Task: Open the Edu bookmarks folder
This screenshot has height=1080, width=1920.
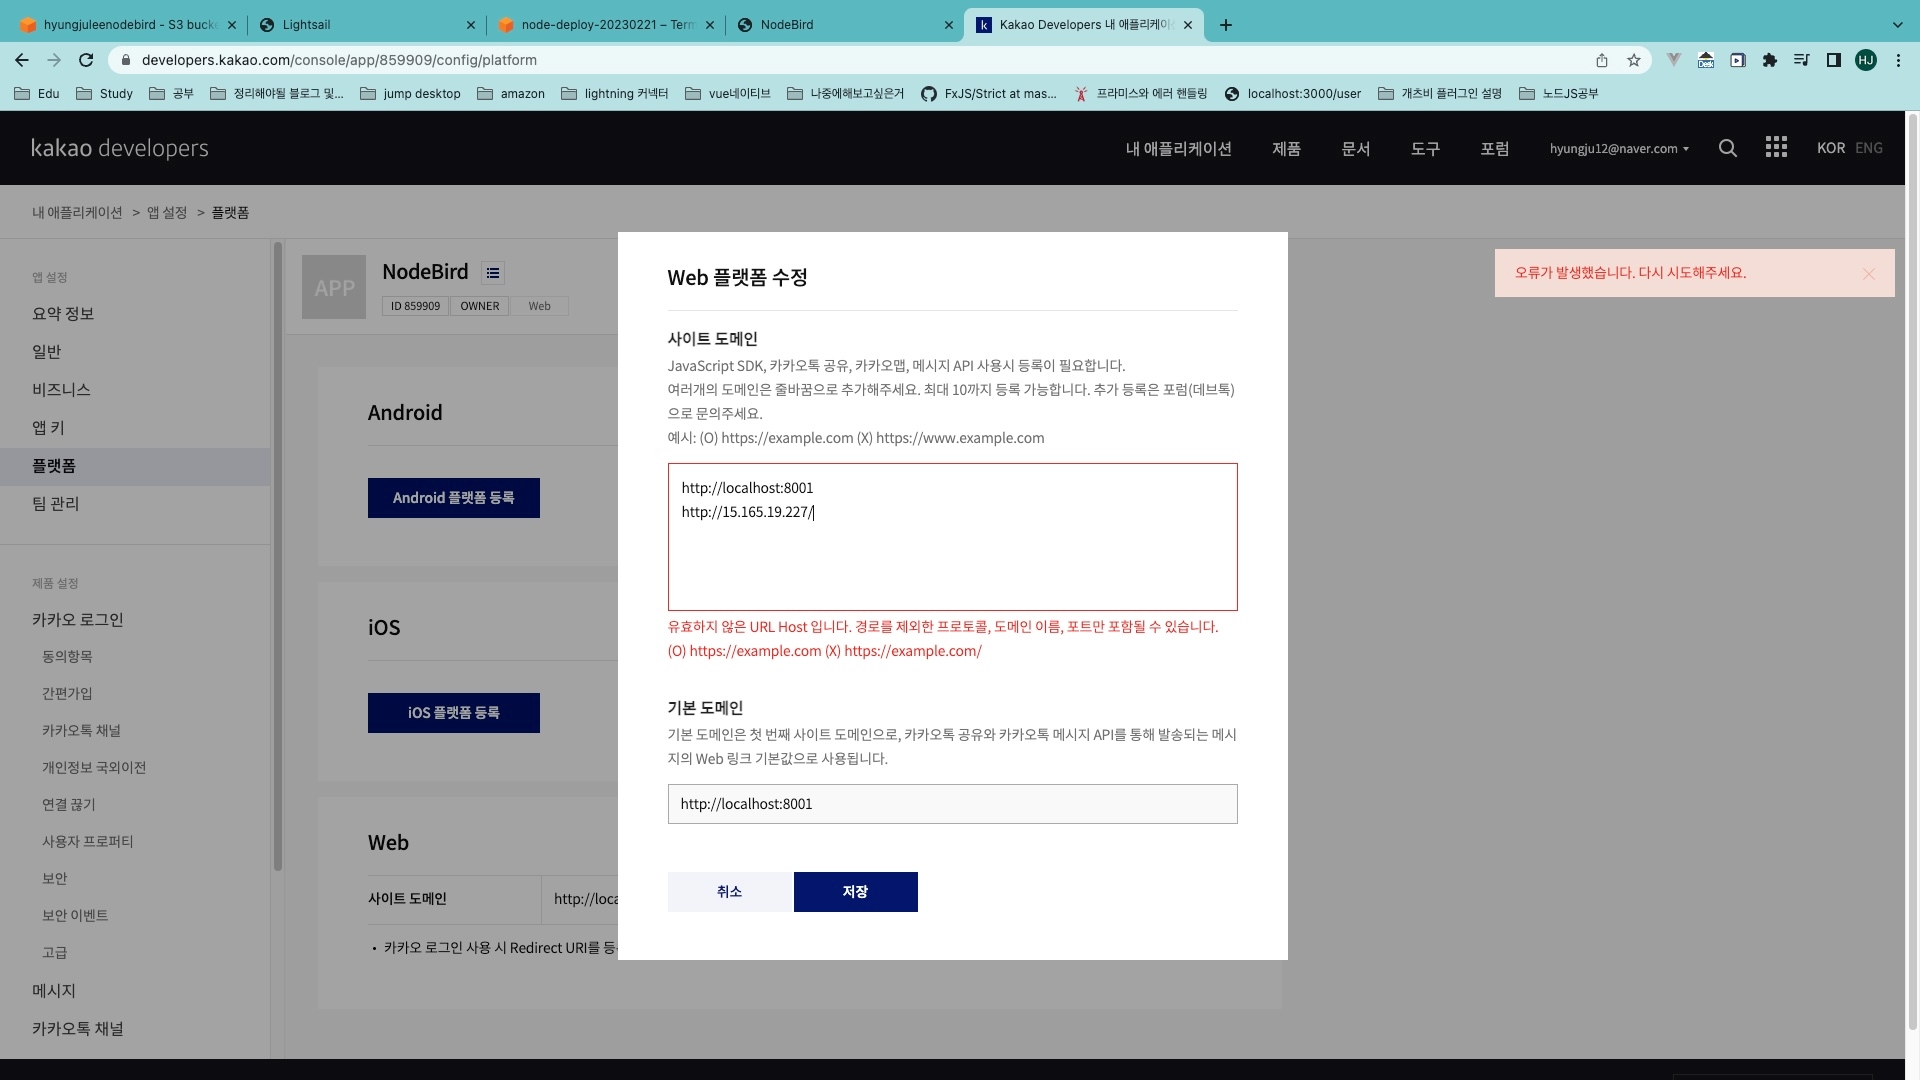Action: [x=37, y=94]
